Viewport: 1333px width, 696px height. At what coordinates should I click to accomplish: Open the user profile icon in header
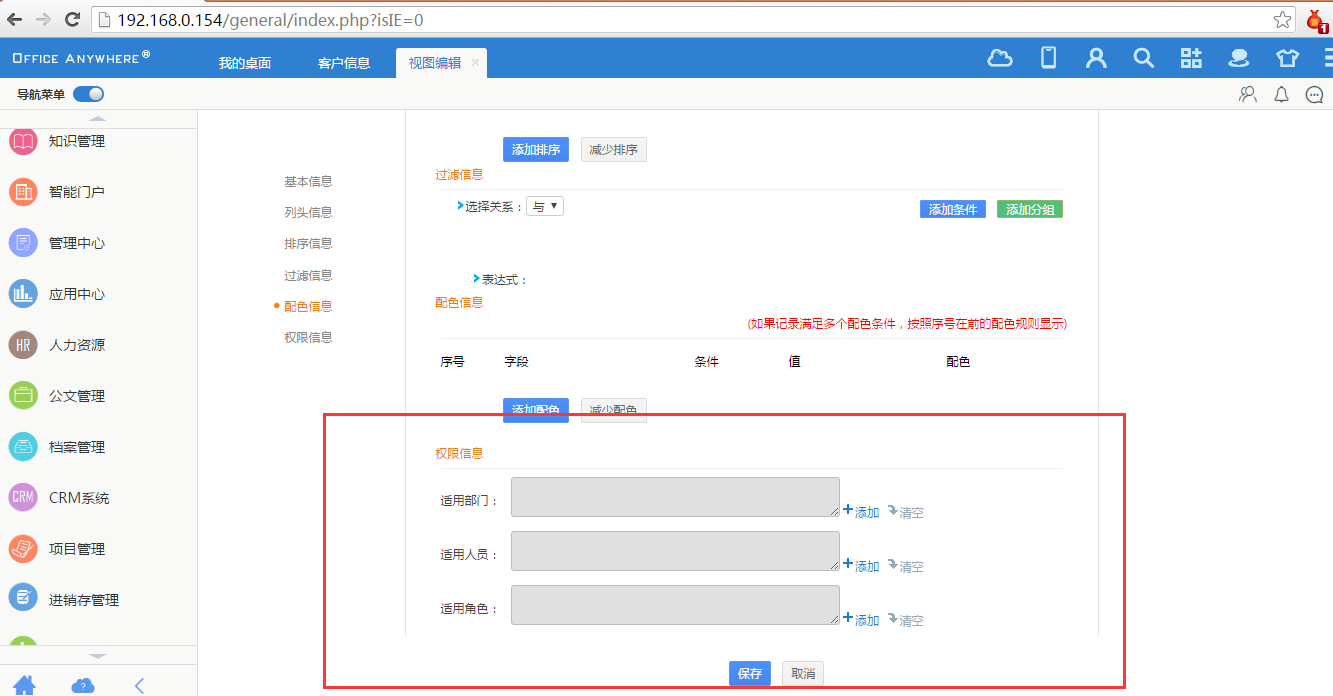(x=1096, y=58)
